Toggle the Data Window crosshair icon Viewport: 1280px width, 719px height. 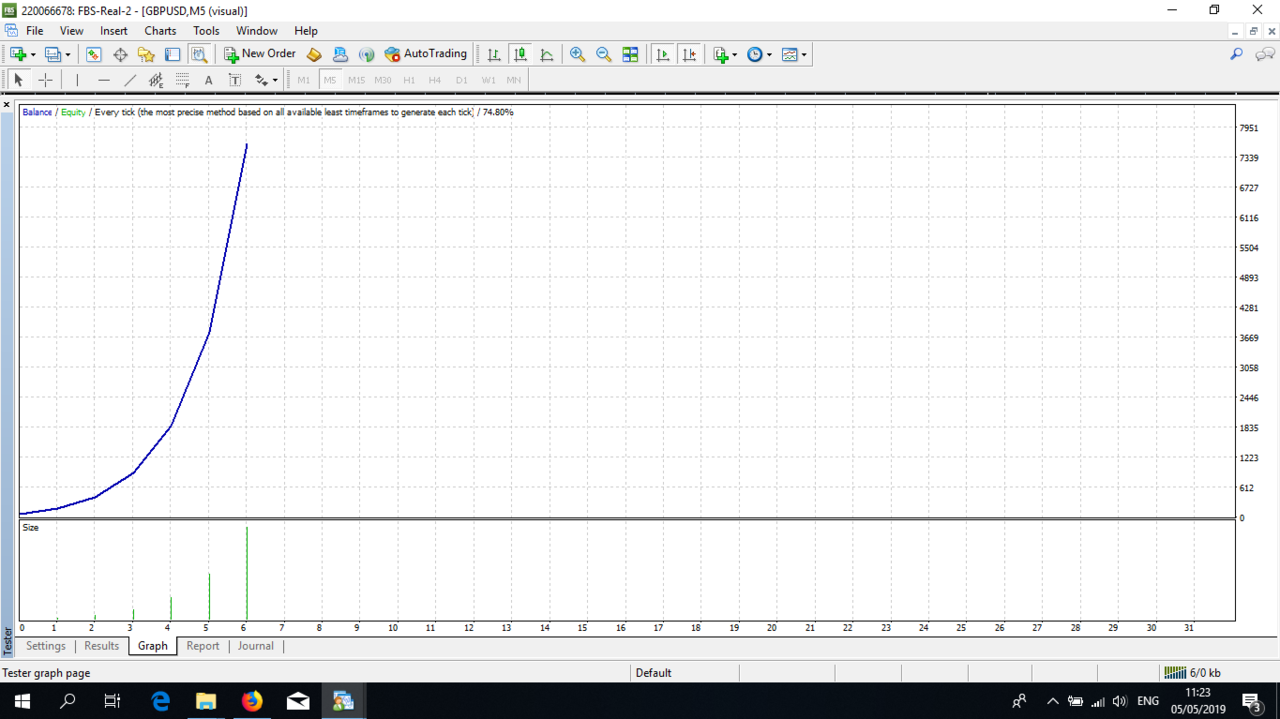(120, 54)
